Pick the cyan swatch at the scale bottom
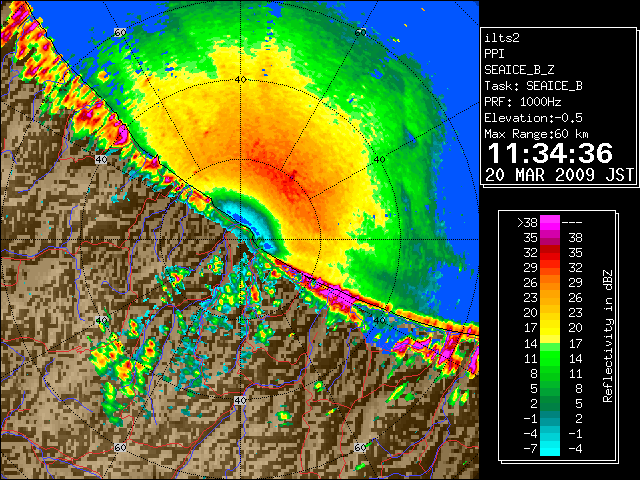This screenshot has height=480, width=640. 550,448
